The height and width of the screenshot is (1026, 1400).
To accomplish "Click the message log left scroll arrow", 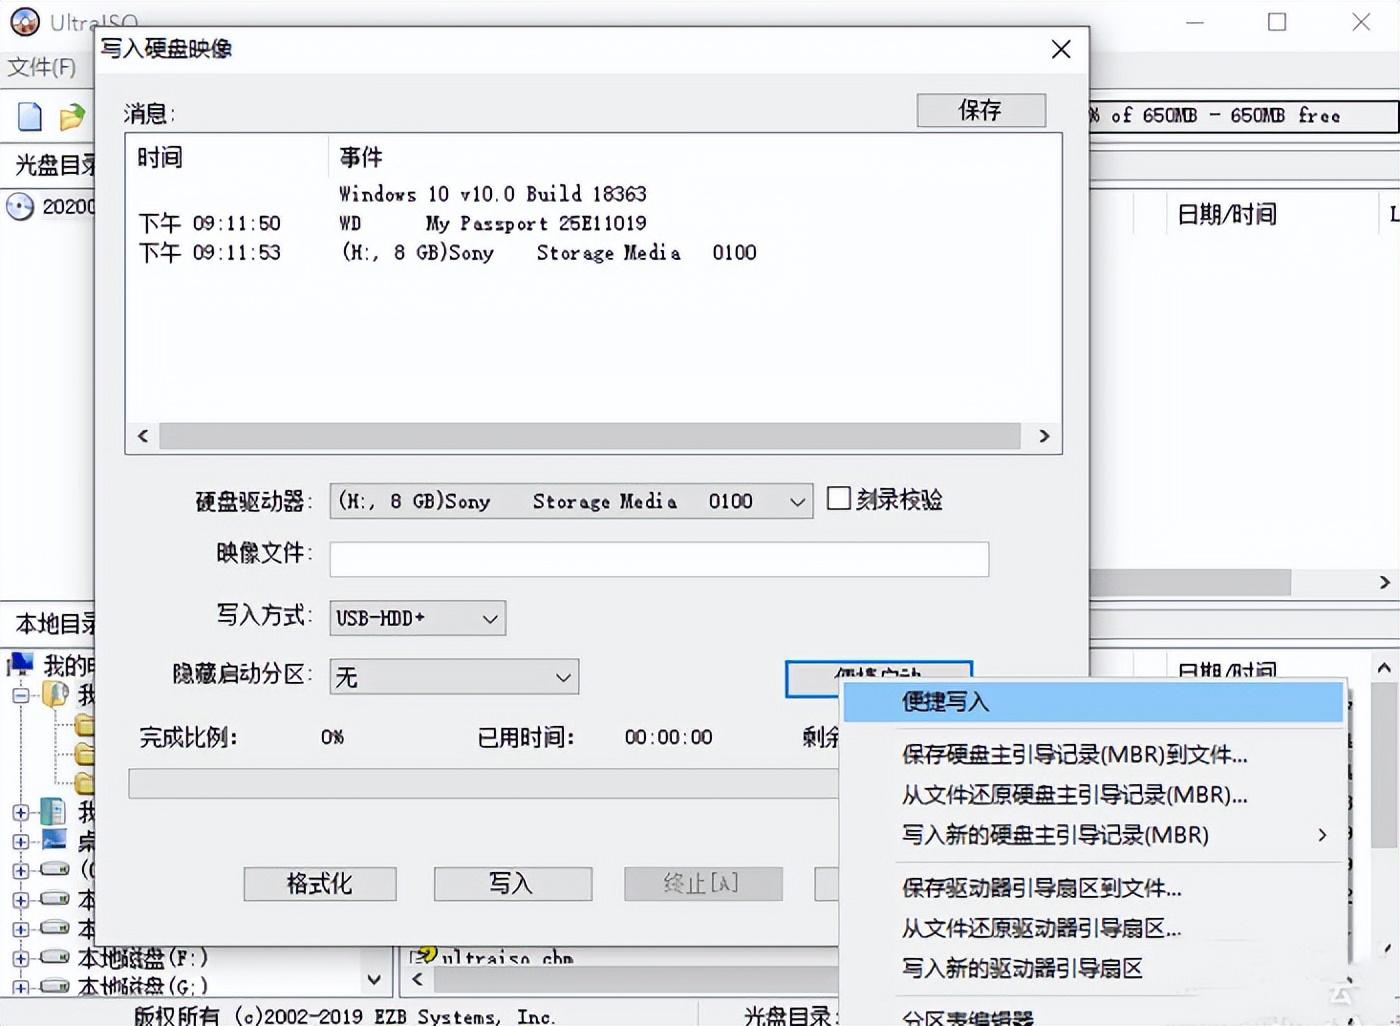I will pos(143,436).
